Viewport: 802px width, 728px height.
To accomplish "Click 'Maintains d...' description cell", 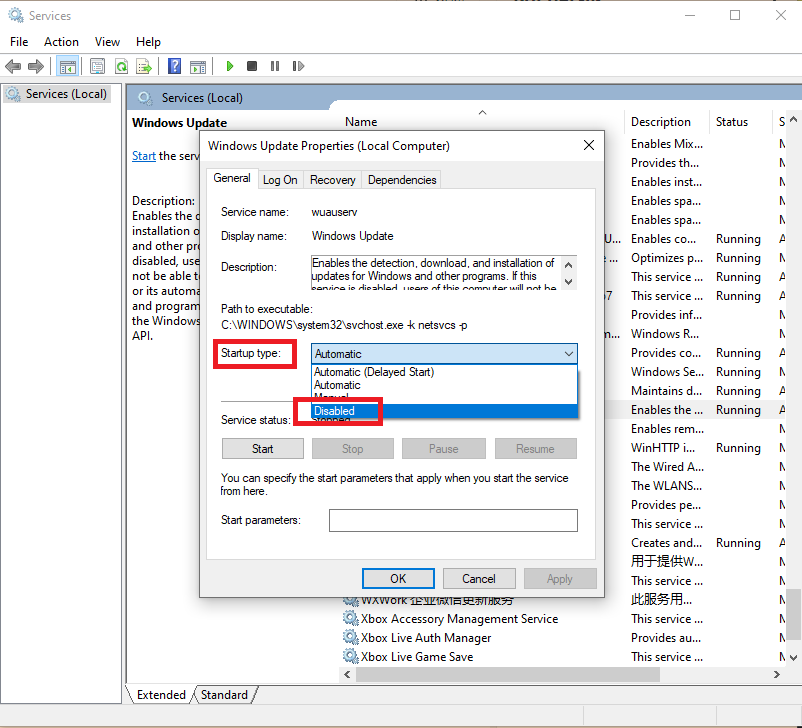I will pos(666,391).
